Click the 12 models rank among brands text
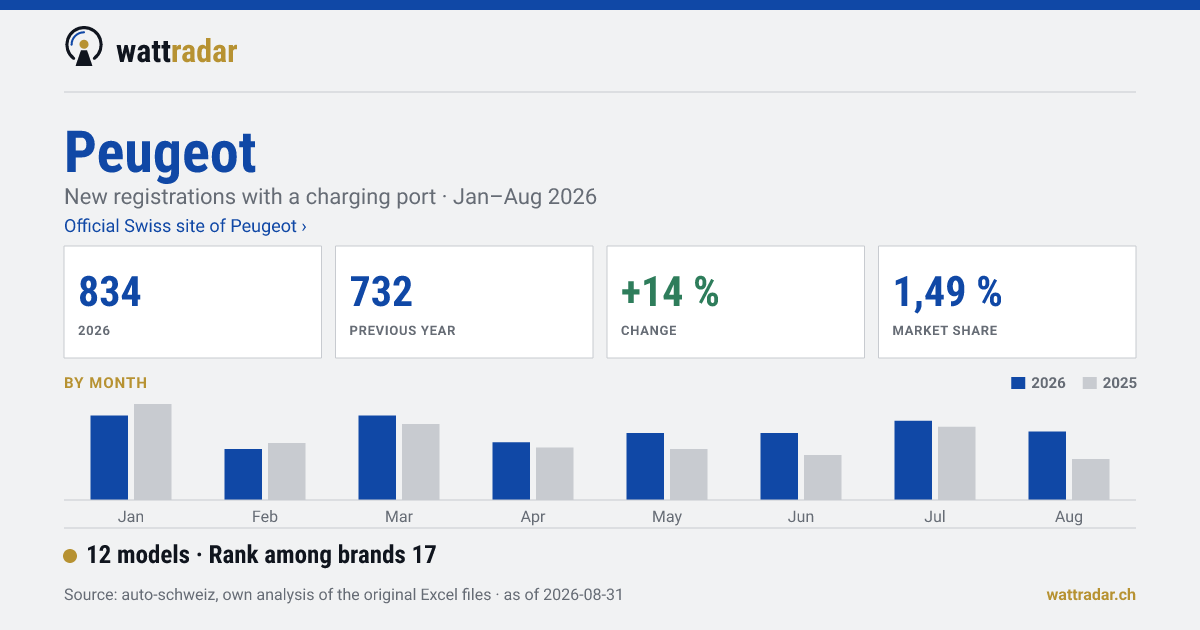This screenshot has height=630, width=1200. [x=262, y=555]
